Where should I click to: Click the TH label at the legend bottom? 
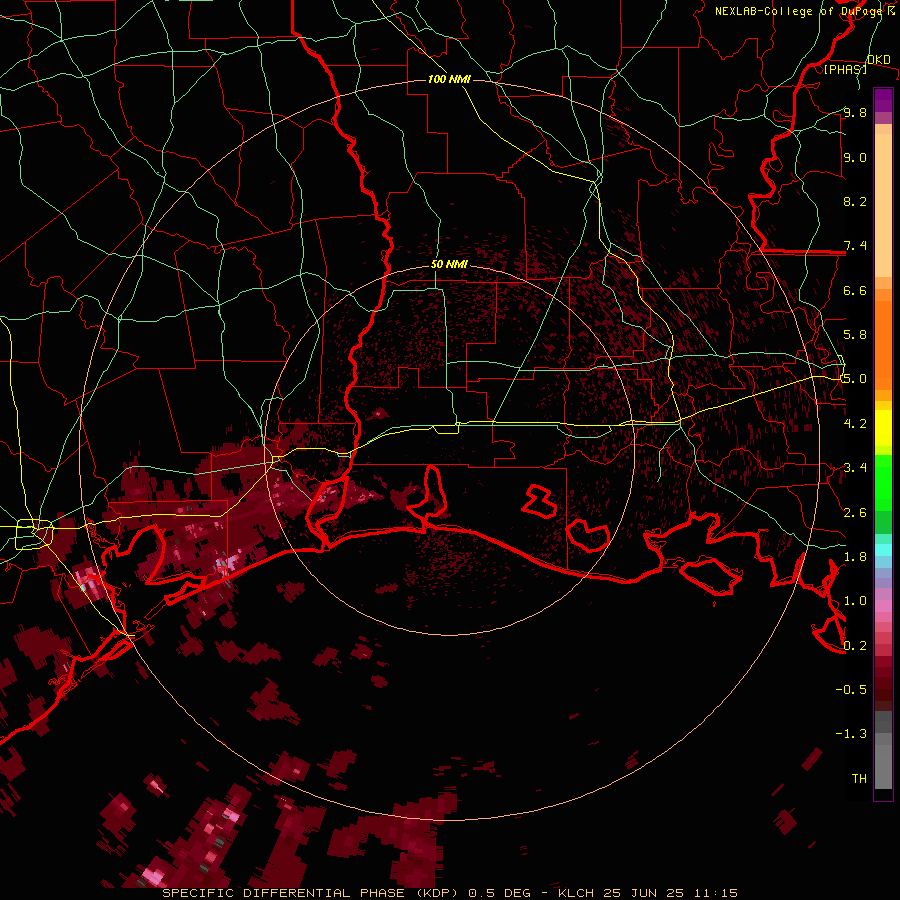click(x=859, y=779)
